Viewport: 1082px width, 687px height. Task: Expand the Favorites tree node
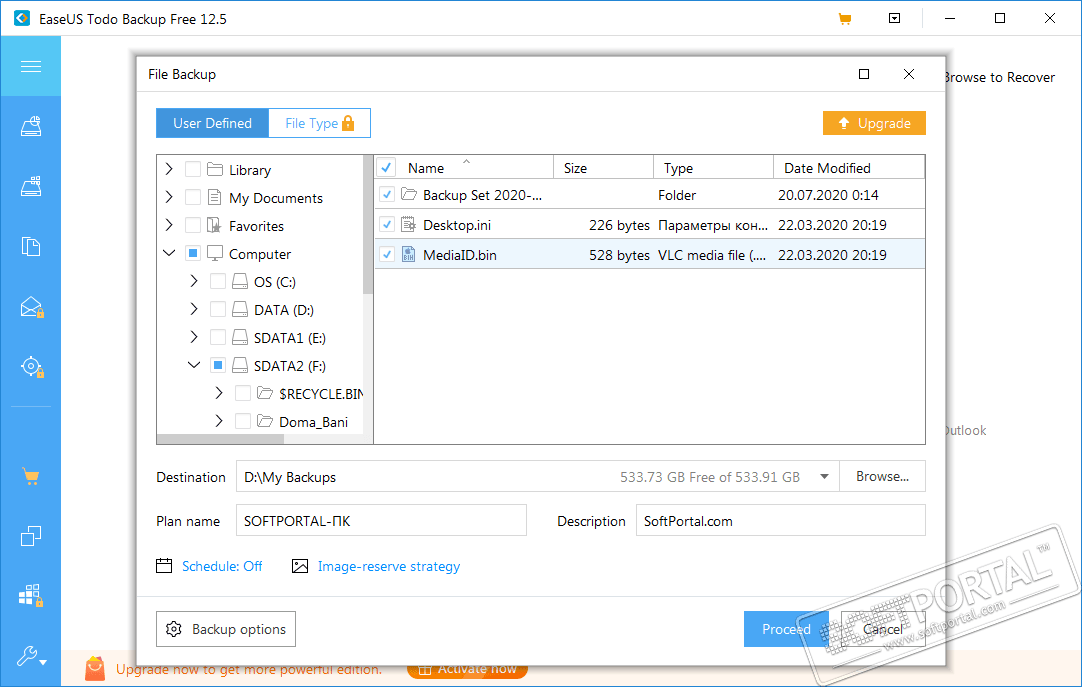[x=169, y=226]
